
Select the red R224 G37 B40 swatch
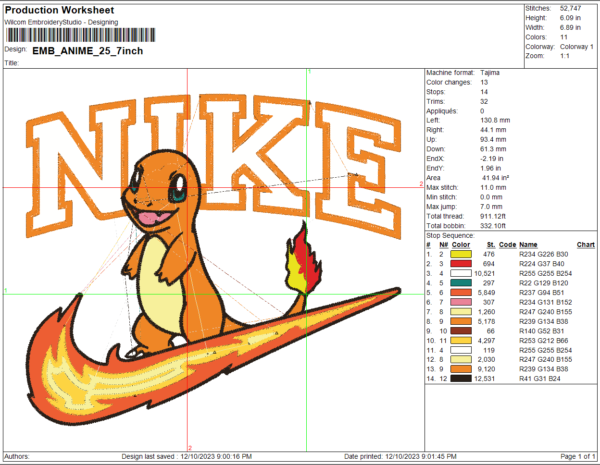click(x=461, y=263)
